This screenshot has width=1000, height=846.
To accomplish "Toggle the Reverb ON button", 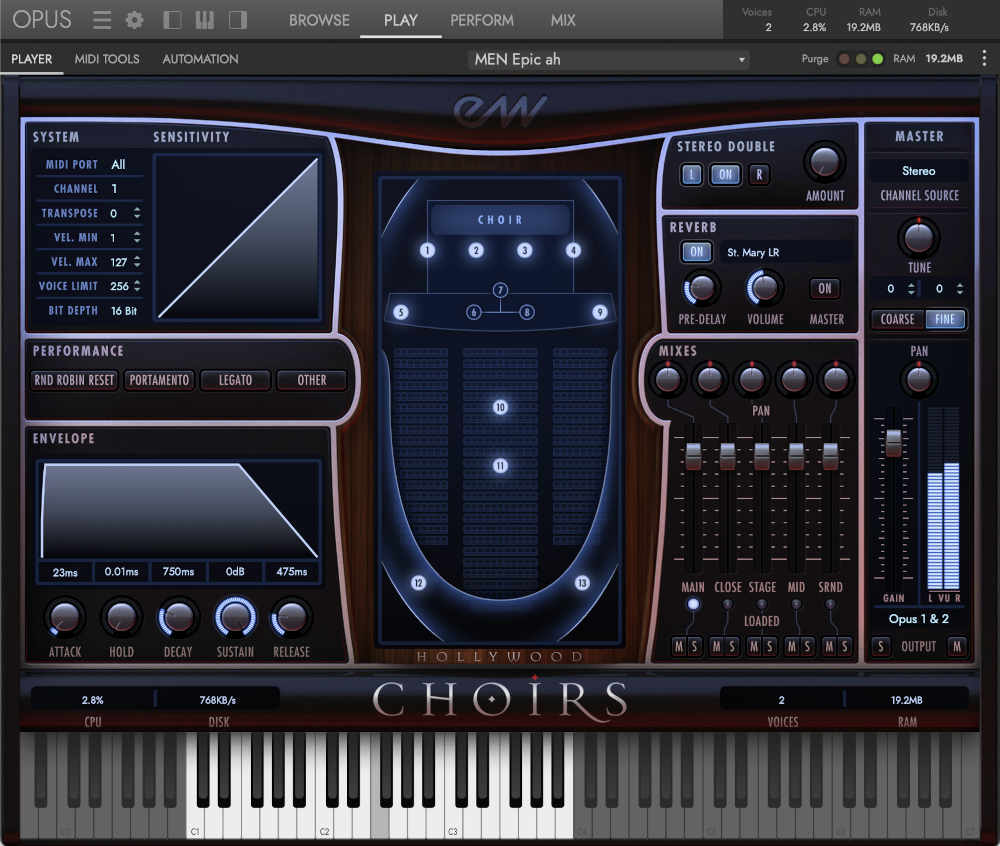I will pyautogui.click(x=697, y=252).
